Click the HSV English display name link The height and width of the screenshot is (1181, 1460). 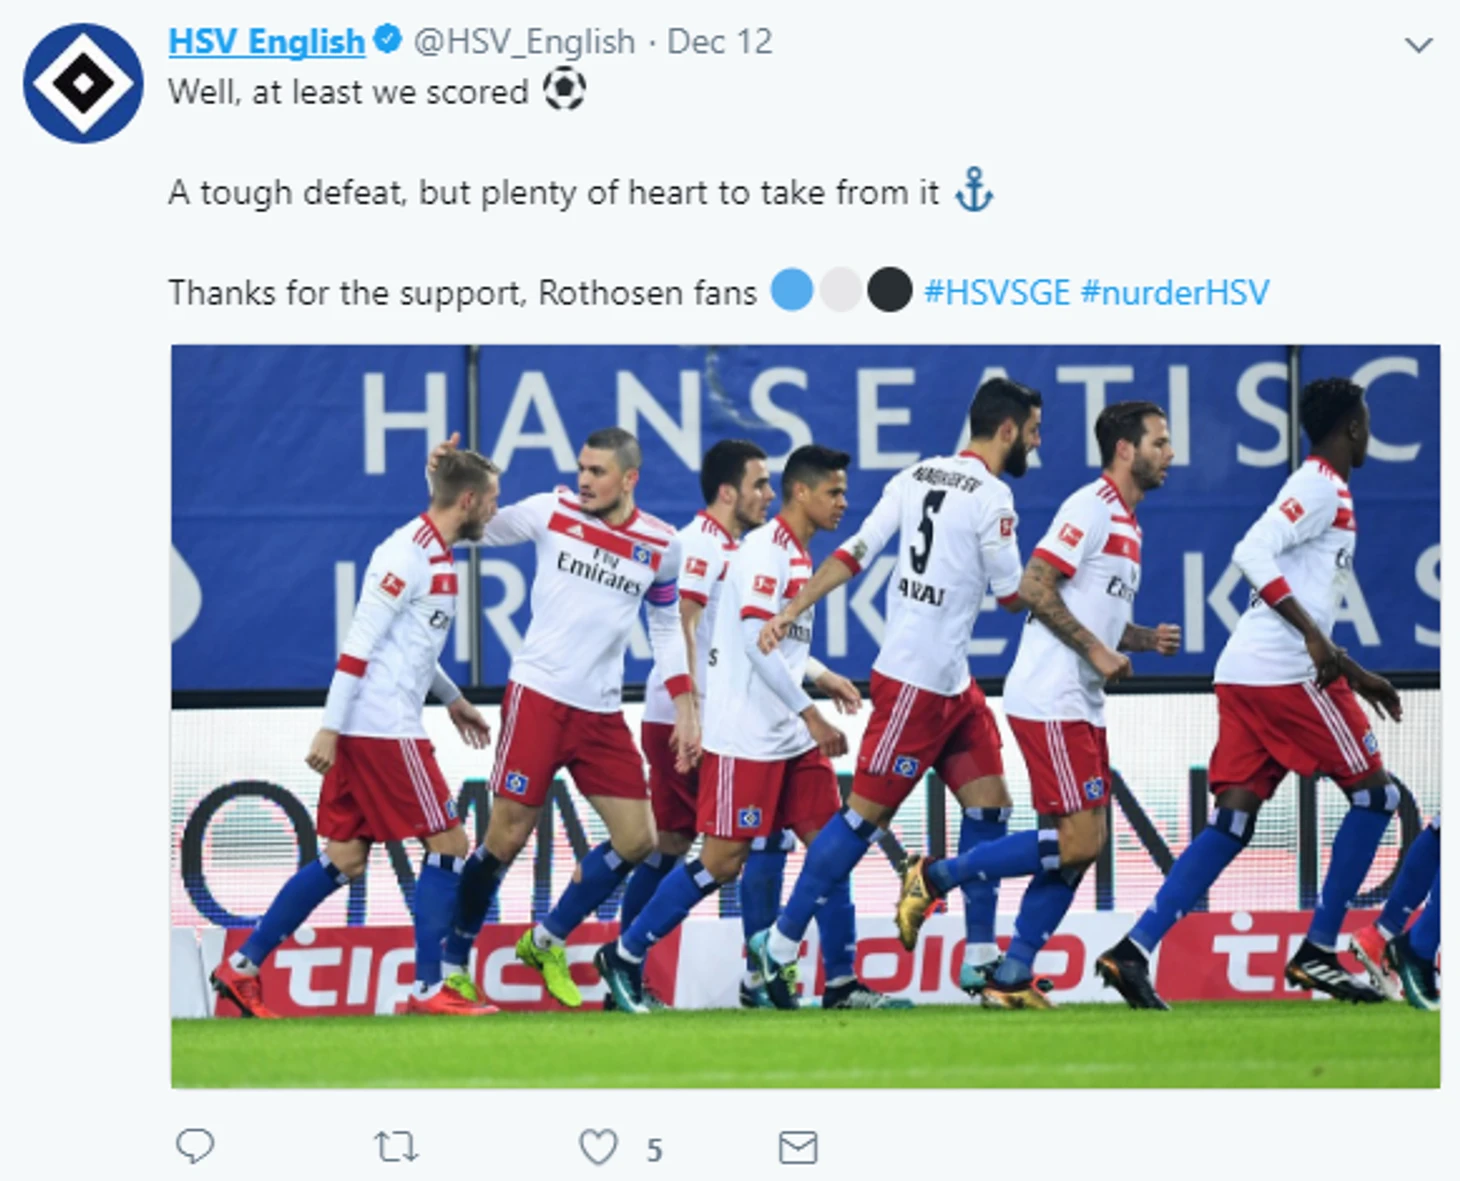point(266,42)
